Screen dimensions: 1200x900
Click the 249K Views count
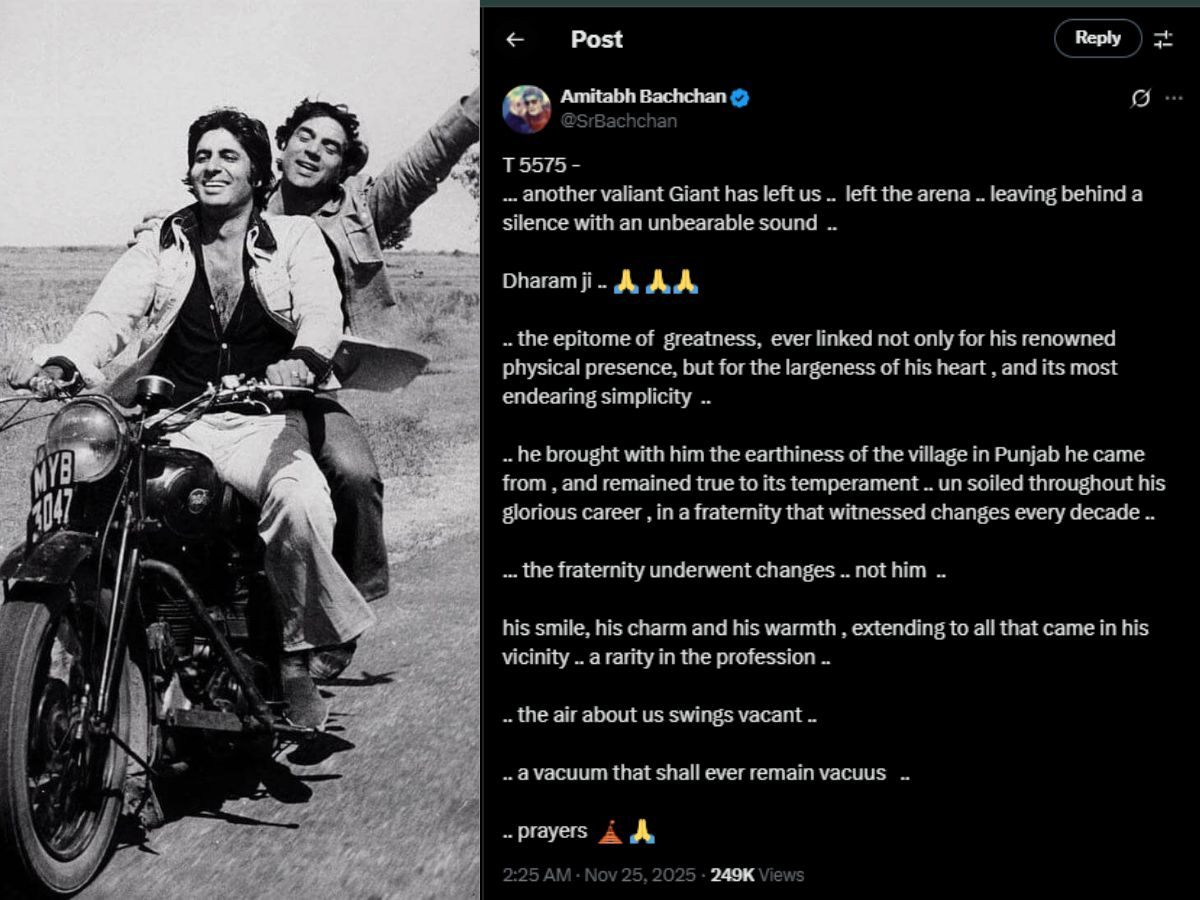[756, 875]
